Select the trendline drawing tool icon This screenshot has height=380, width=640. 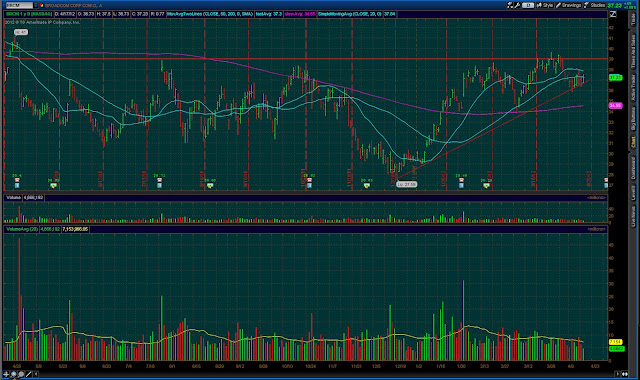(29, 374)
